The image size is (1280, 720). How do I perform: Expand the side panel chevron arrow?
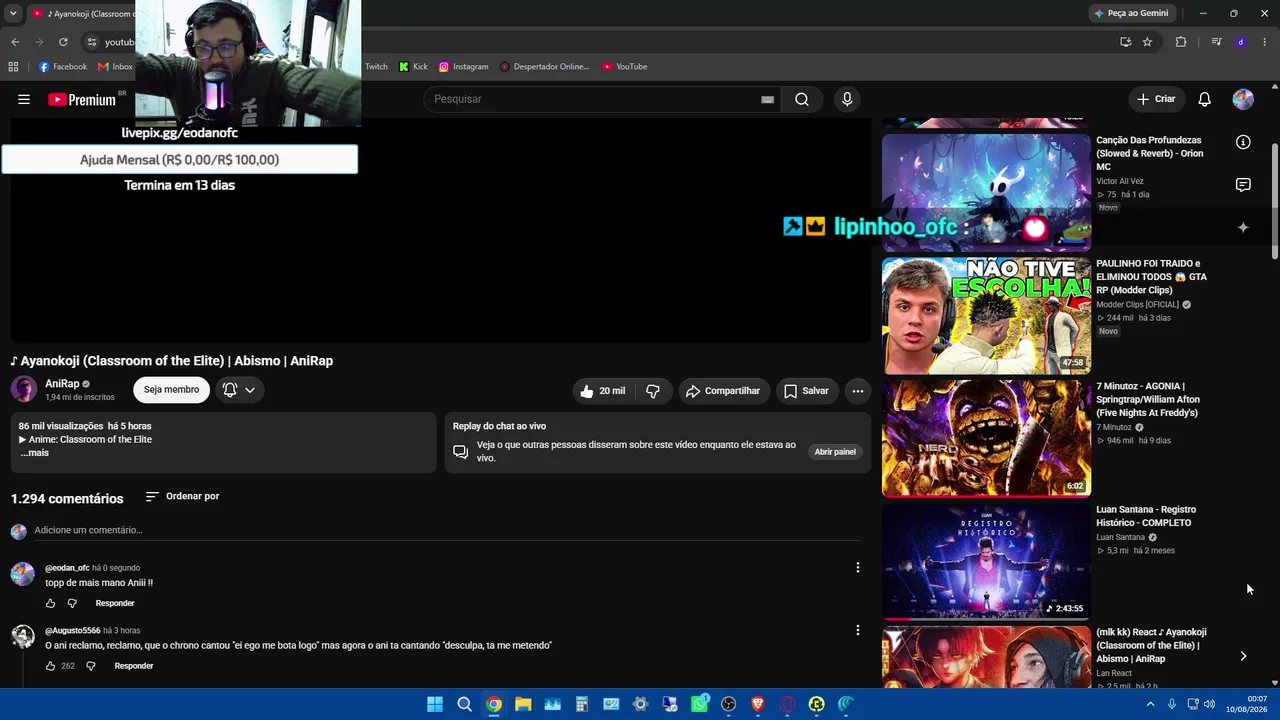[x=1243, y=656]
